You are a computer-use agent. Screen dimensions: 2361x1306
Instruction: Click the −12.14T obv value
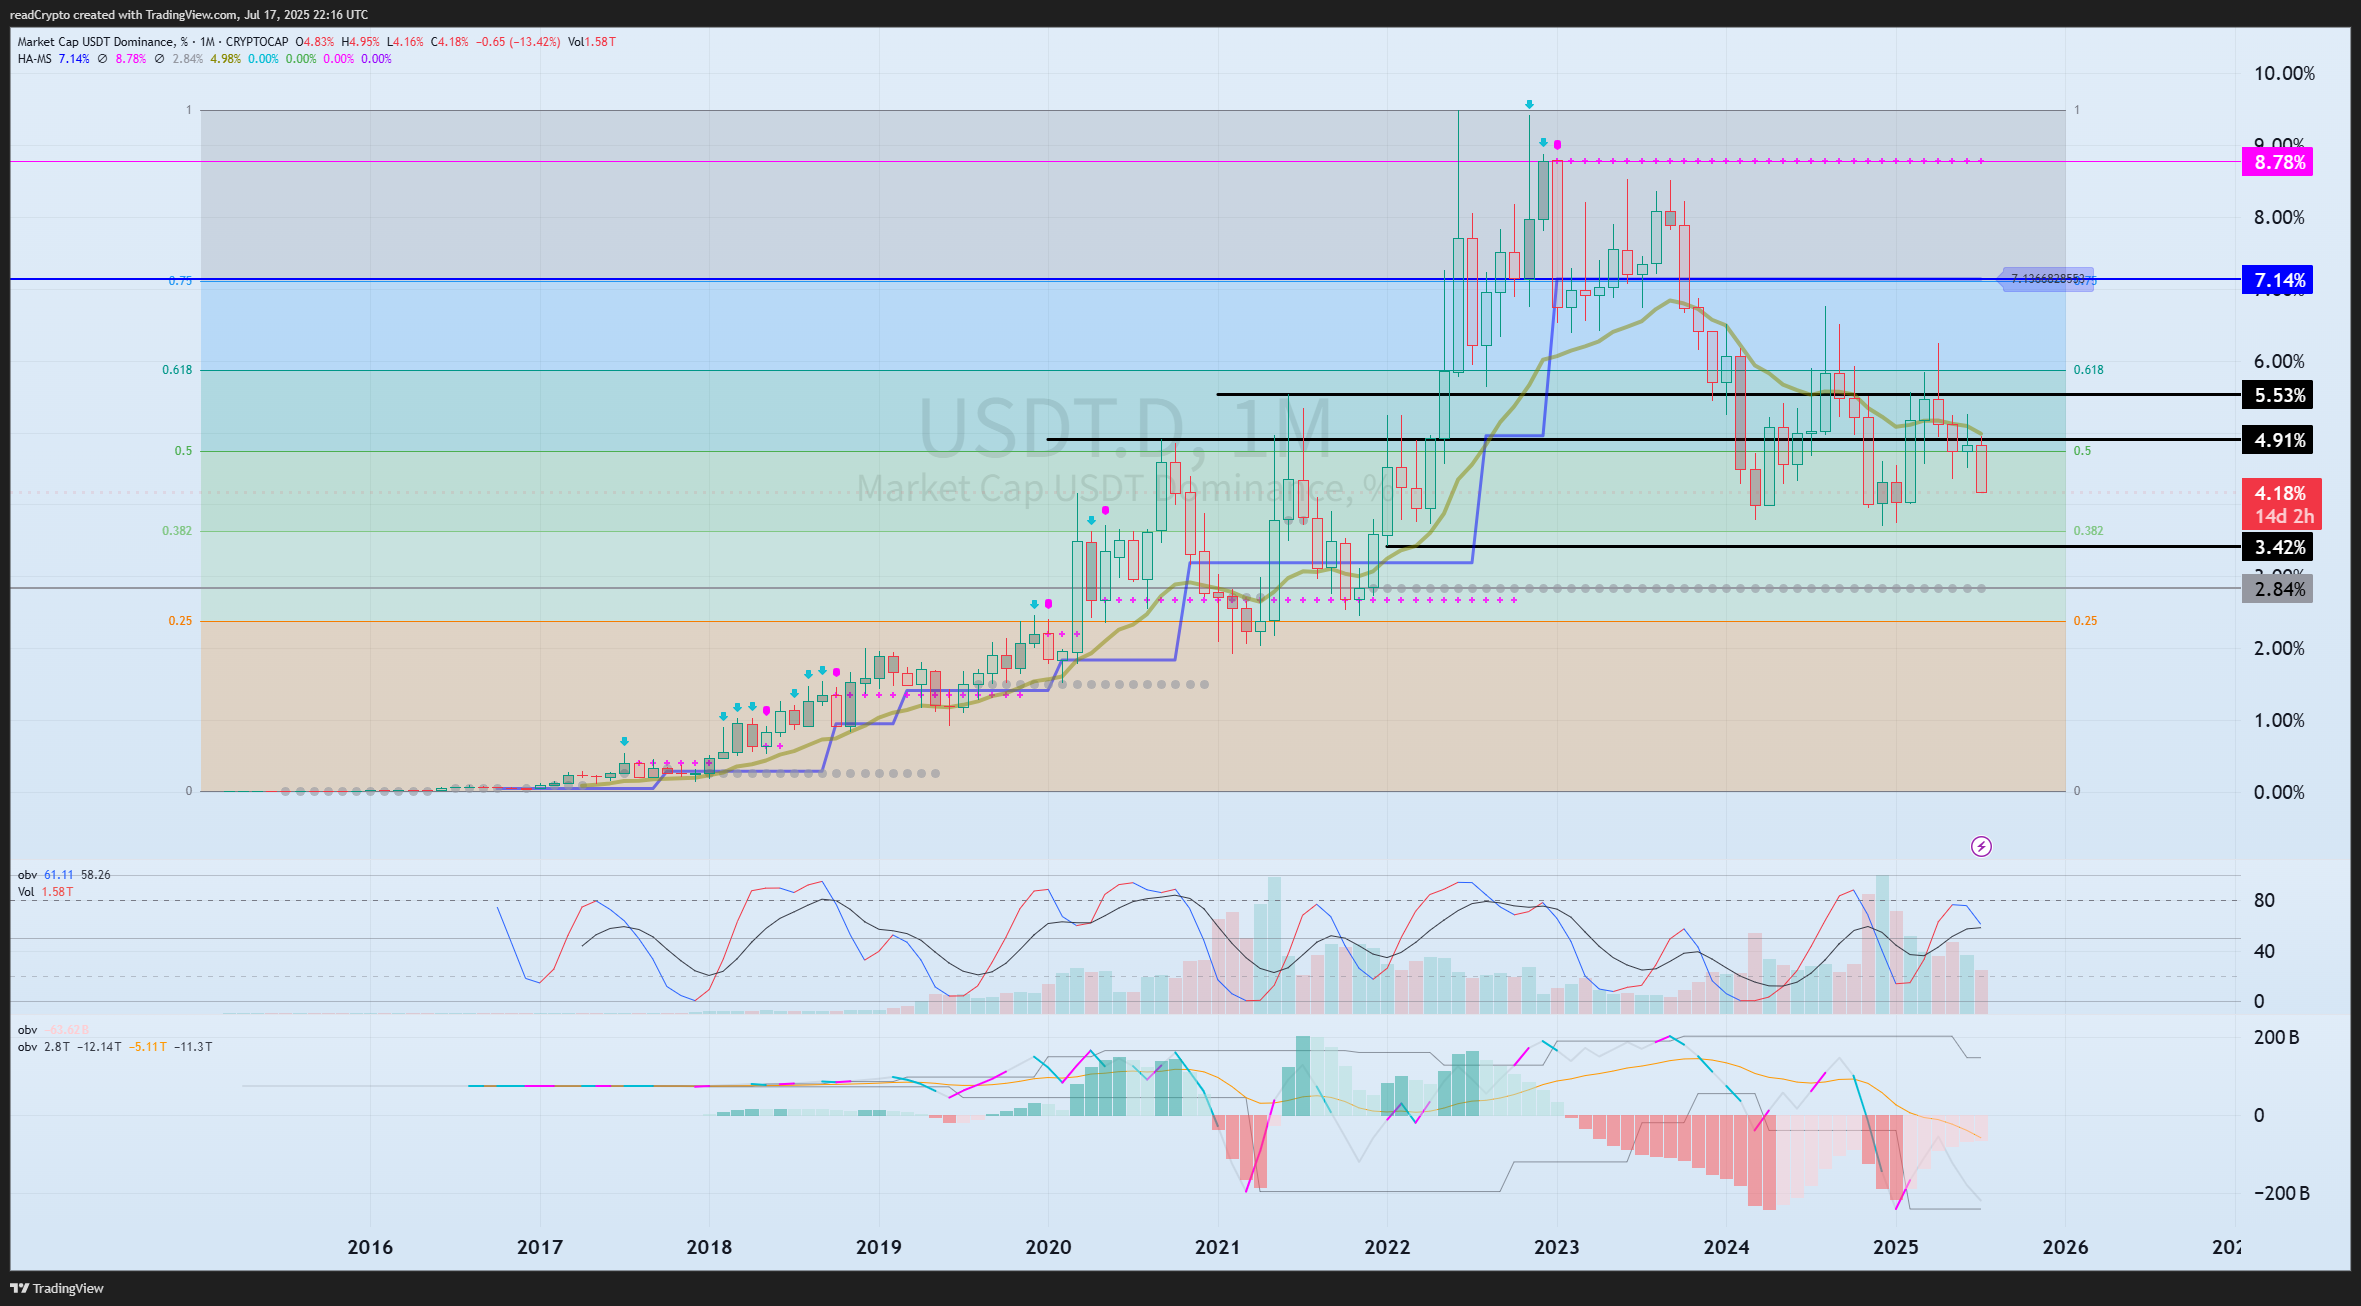pyautogui.click(x=101, y=1047)
